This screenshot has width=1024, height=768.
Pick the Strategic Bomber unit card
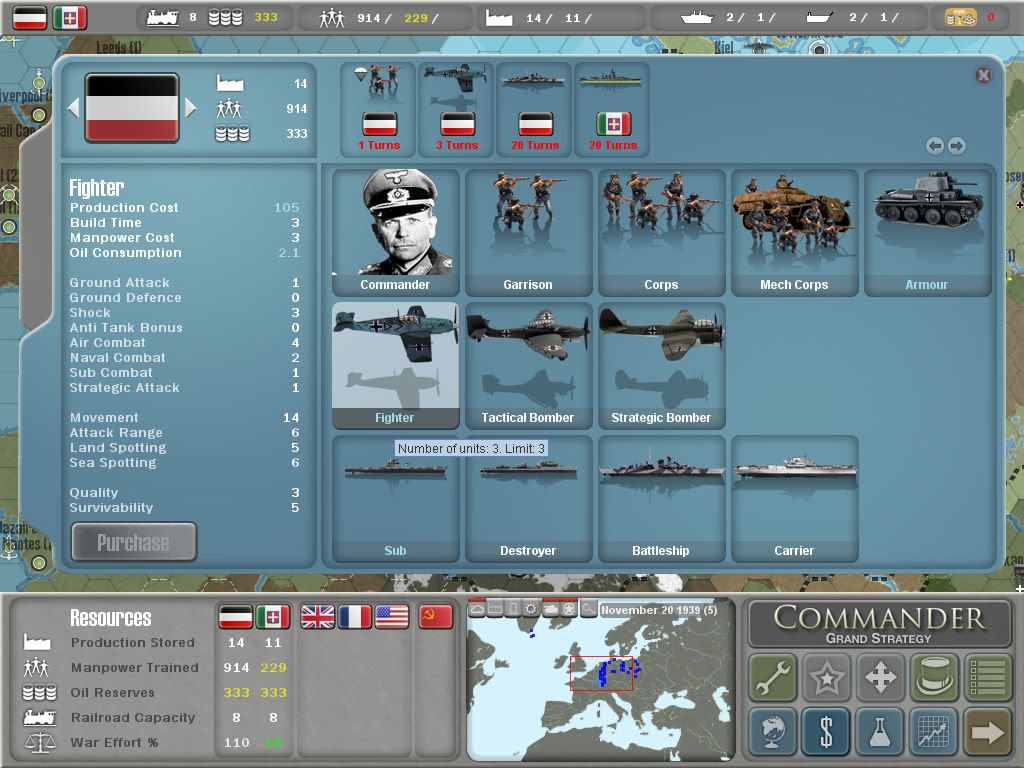tap(662, 366)
